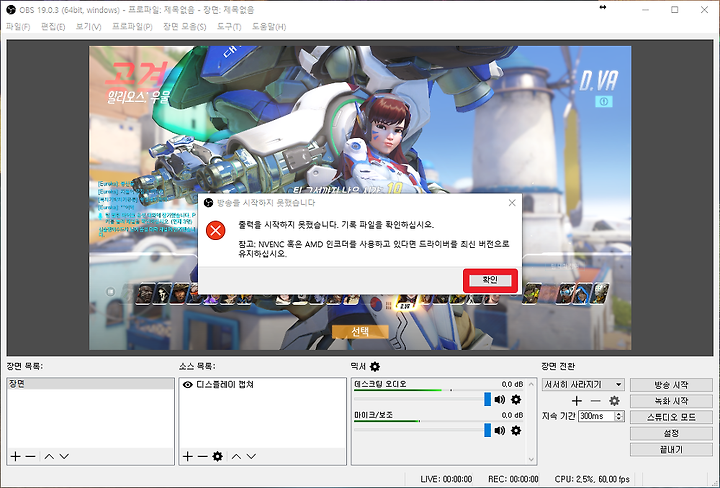The width and height of the screenshot is (720, 488).
Task: Open the 편집(E) menu
Action: (x=53, y=27)
